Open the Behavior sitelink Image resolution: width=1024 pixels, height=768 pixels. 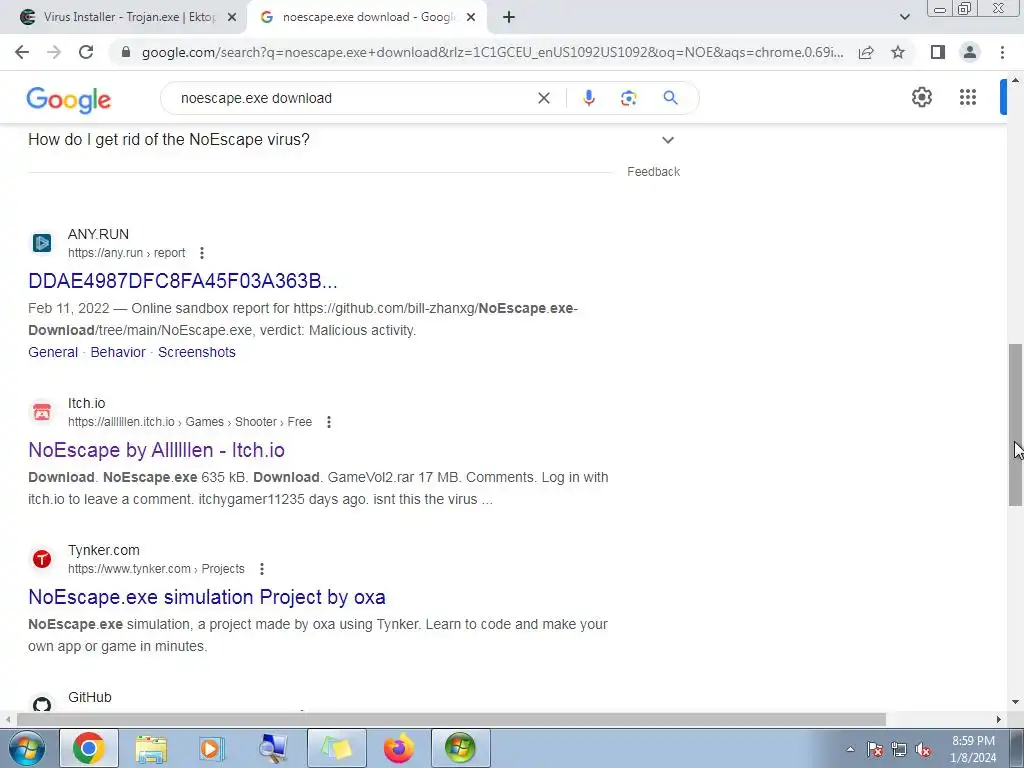118,352
